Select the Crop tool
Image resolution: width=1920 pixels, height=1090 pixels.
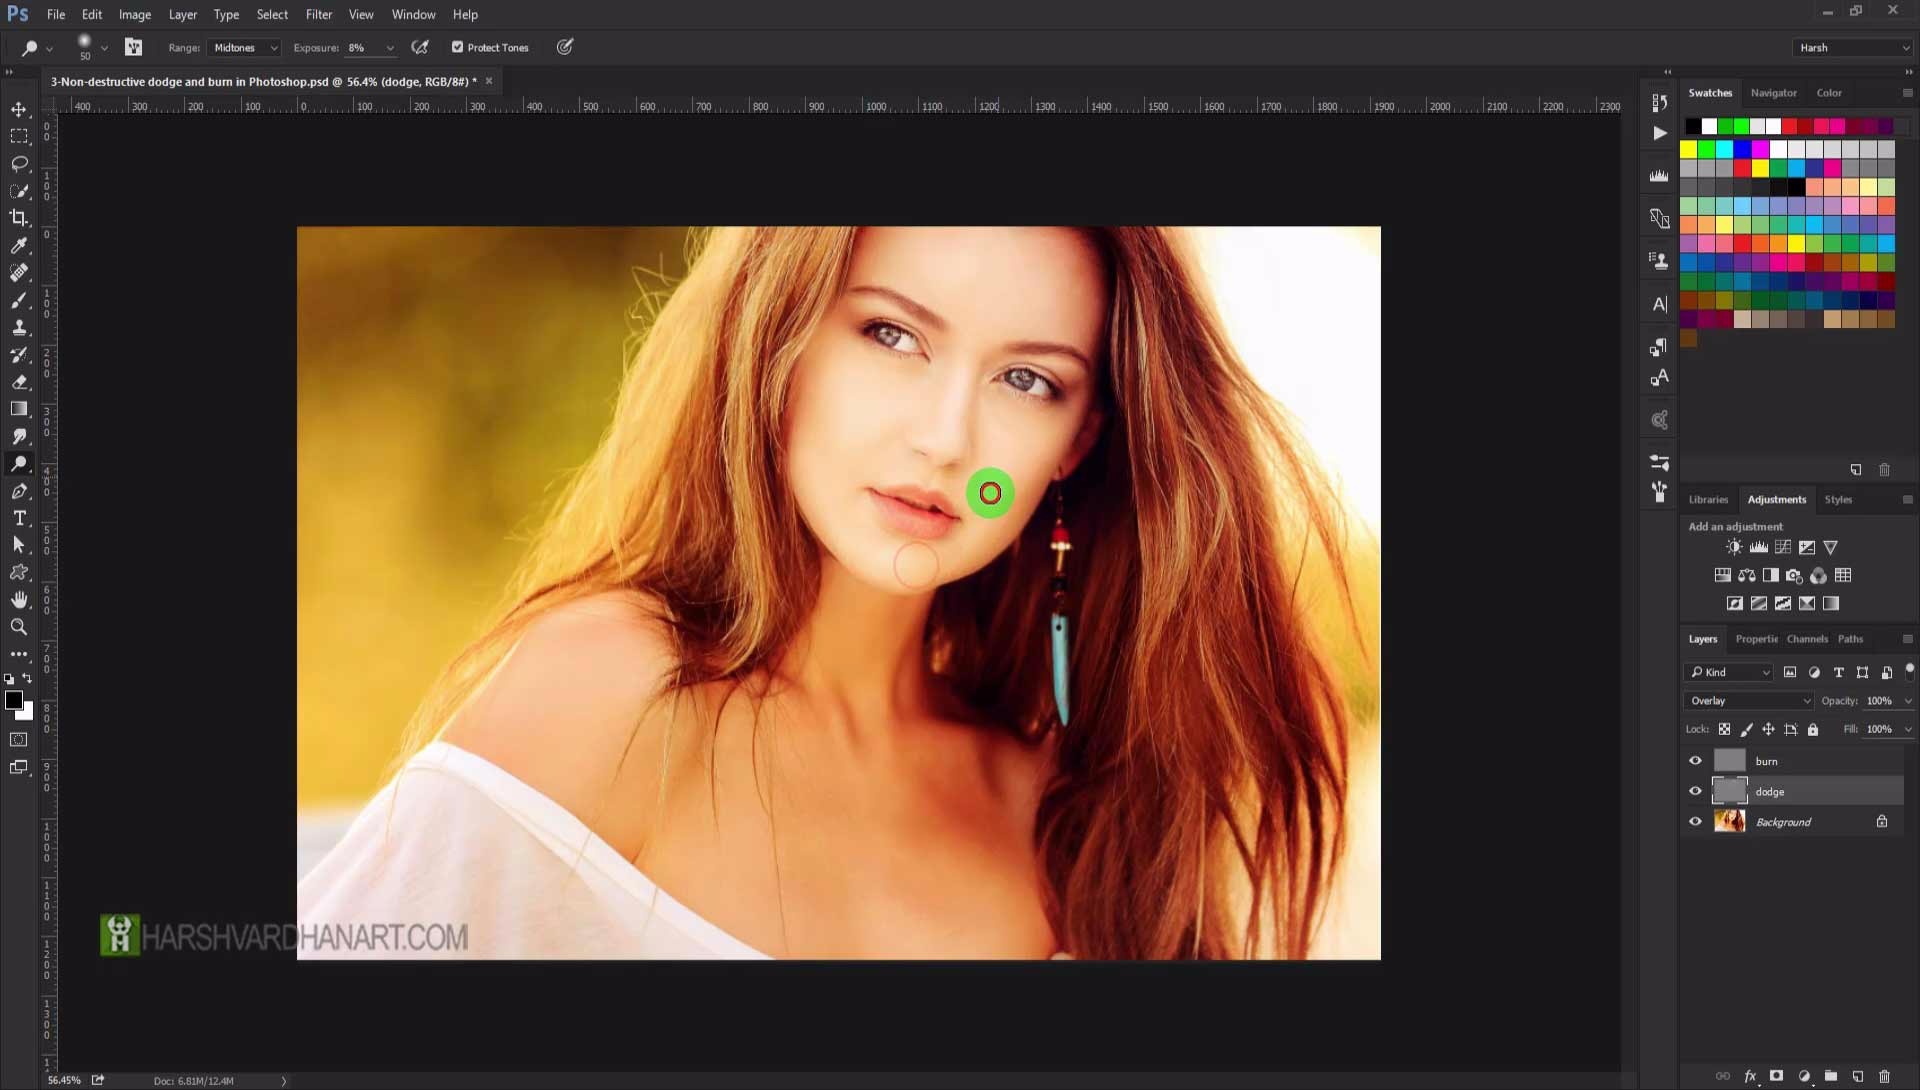(19, 217)
